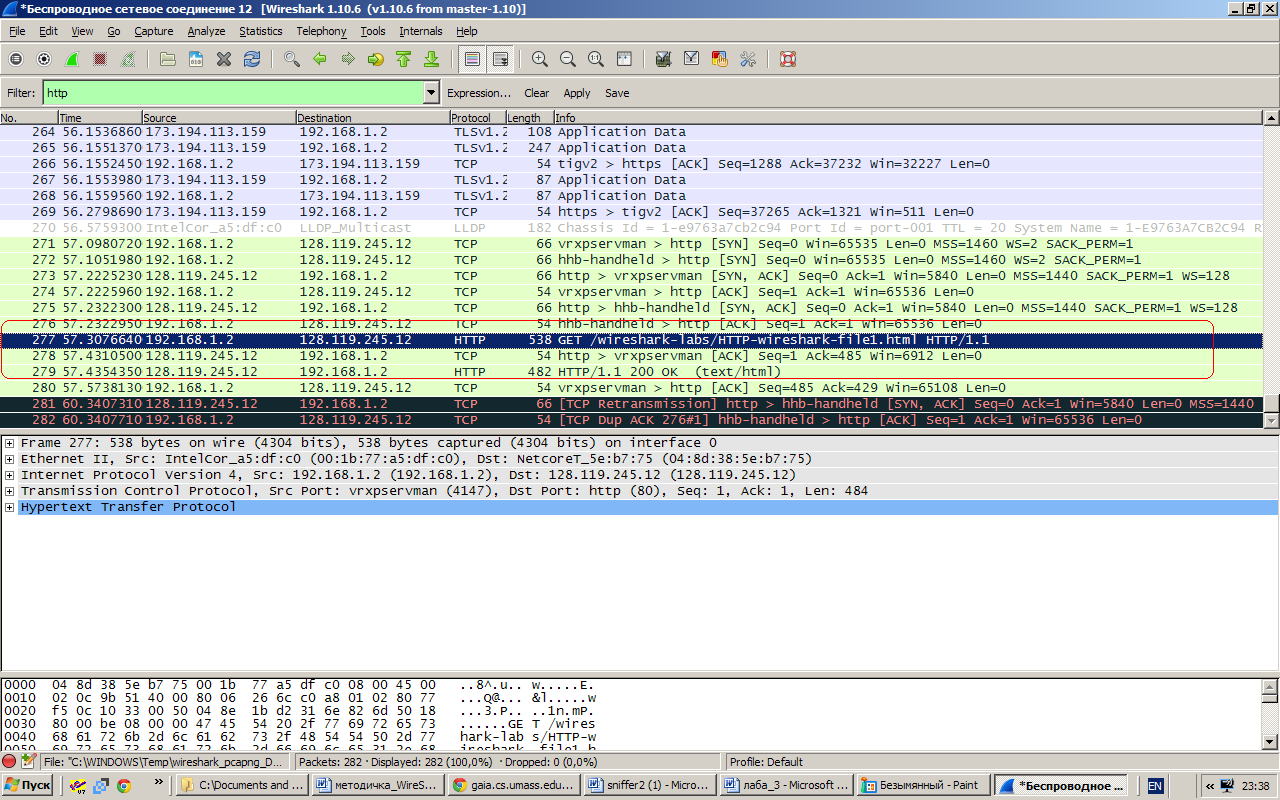Screen dimensions: 1280x800
Task: Save this capture file icon
Action: point(196,59)
